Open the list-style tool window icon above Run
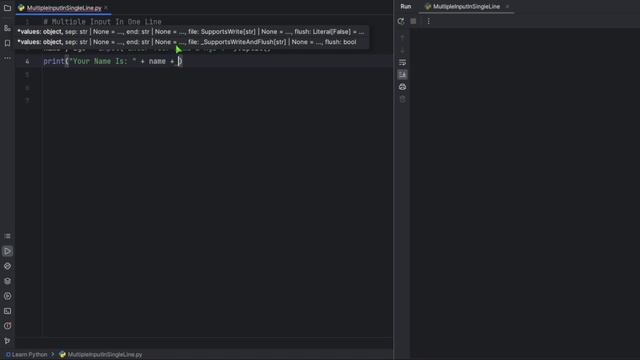This screenshot has width=640, height=360. [x=7, y=236]
